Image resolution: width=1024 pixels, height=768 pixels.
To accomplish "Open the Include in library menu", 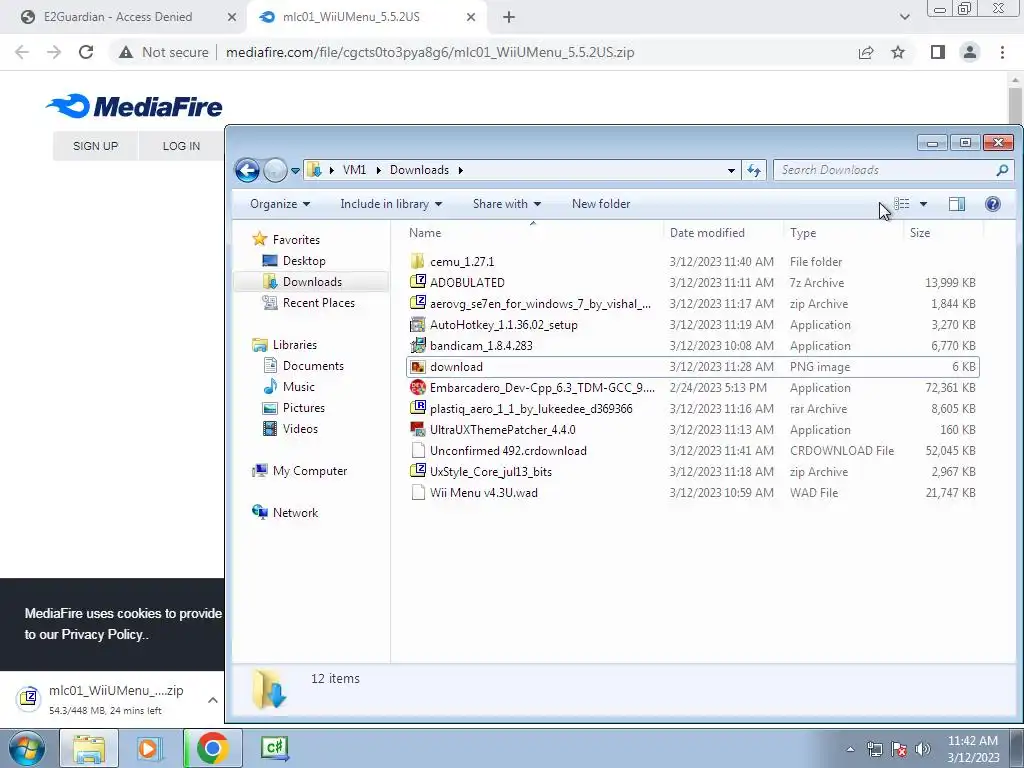I will 391,204.
